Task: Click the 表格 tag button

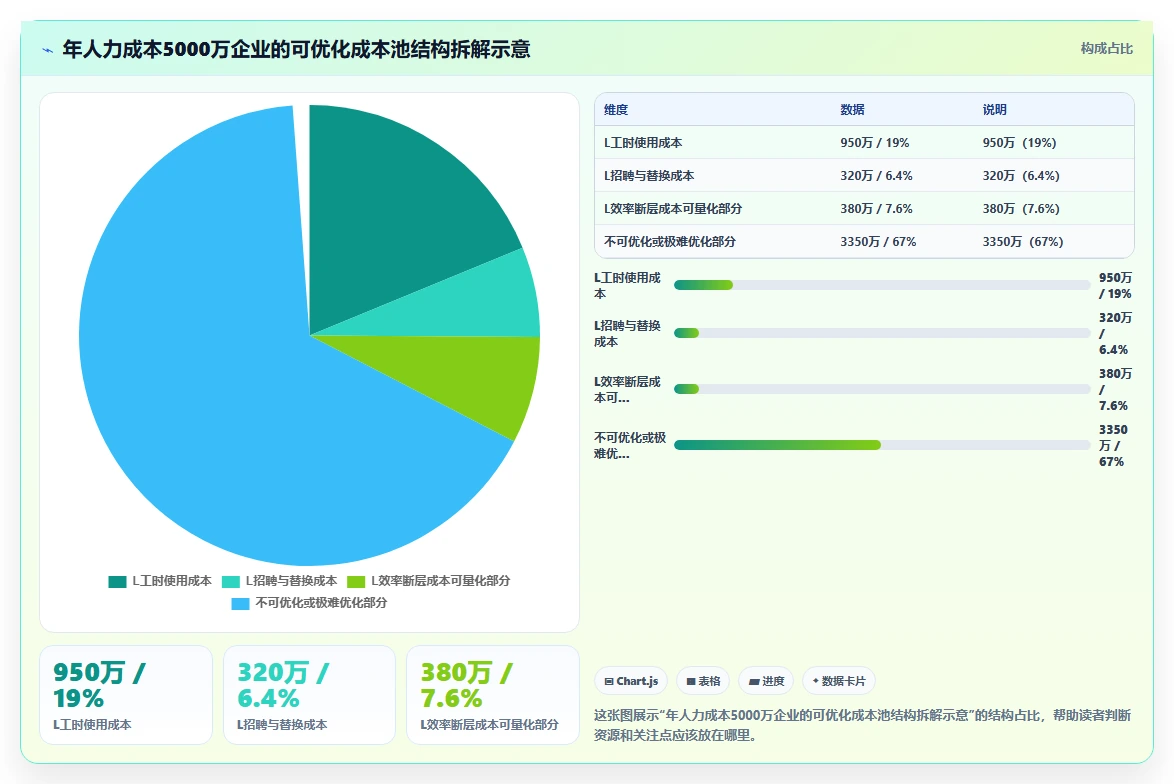Action: pyautogui.click(x=703, y=681)
